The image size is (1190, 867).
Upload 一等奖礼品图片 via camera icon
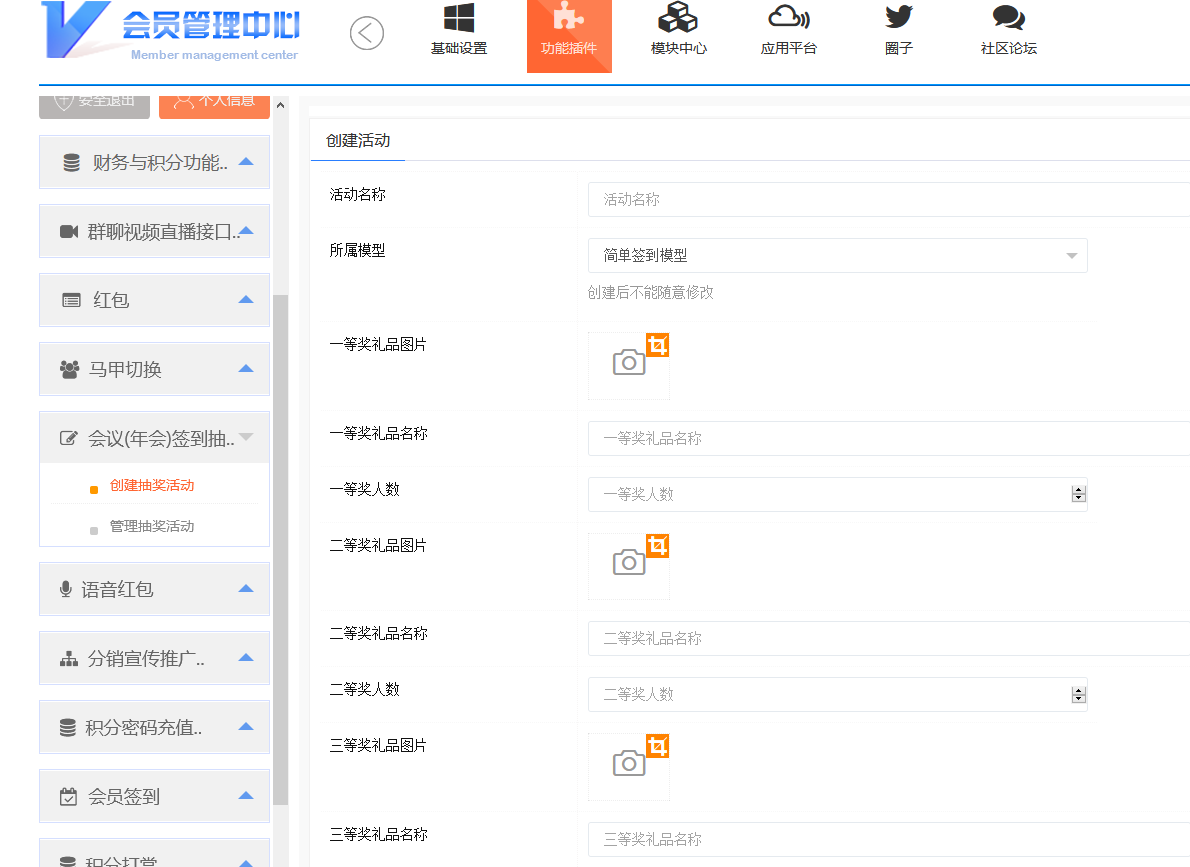tap(628, 362)
